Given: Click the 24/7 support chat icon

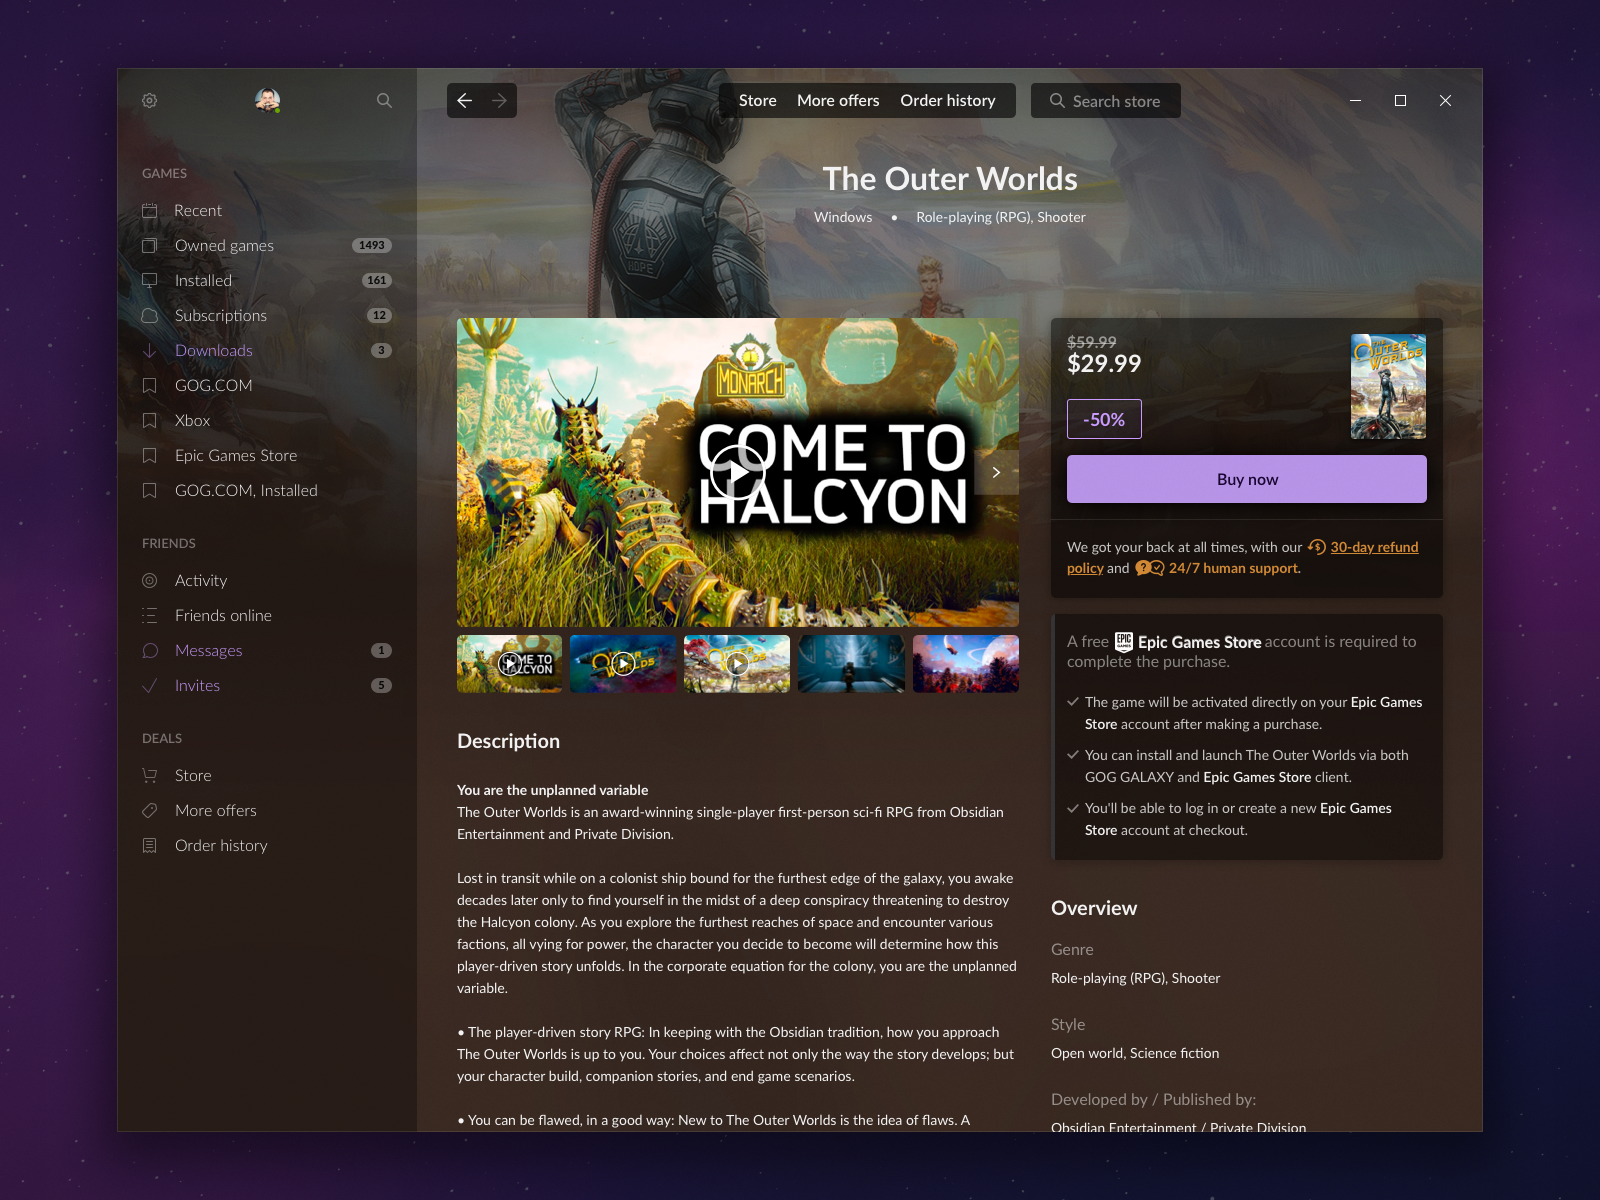Looking at the screenshot, I should tap(1150, 568).
